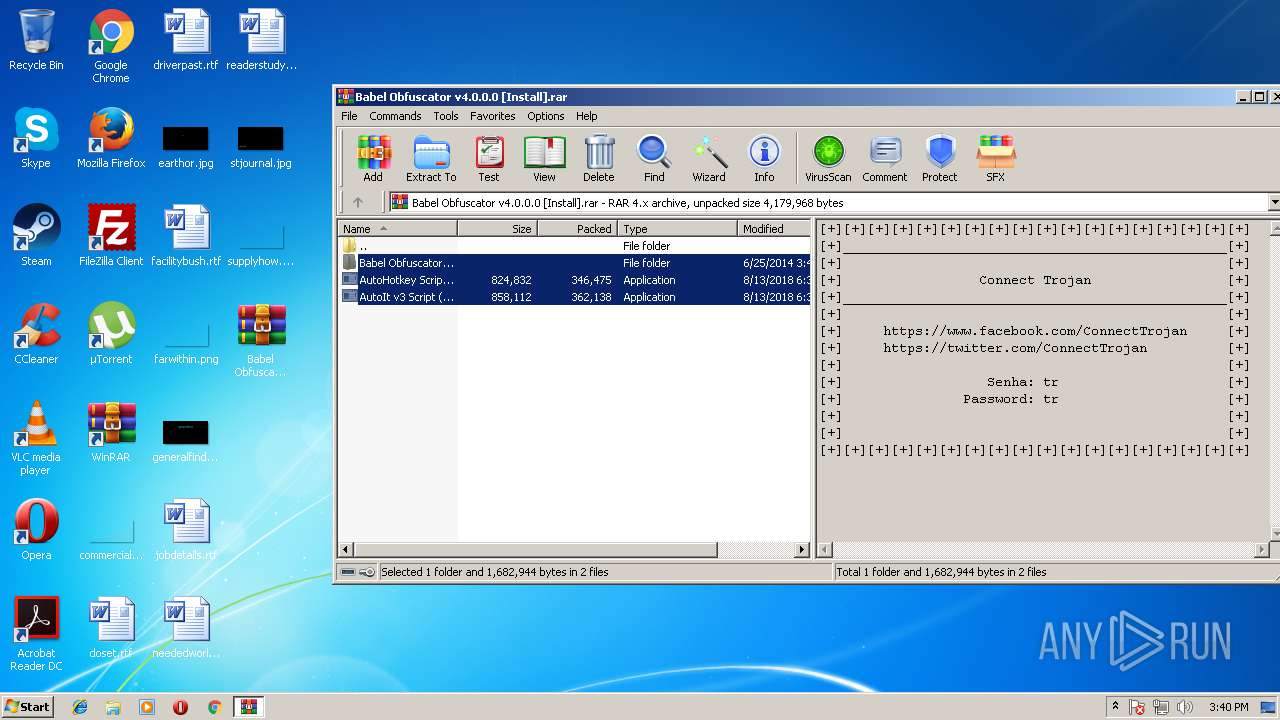The width and height of the screenshot is (1280, 720).
Task: Sort files by Size column
Action: tap(497, 229)
